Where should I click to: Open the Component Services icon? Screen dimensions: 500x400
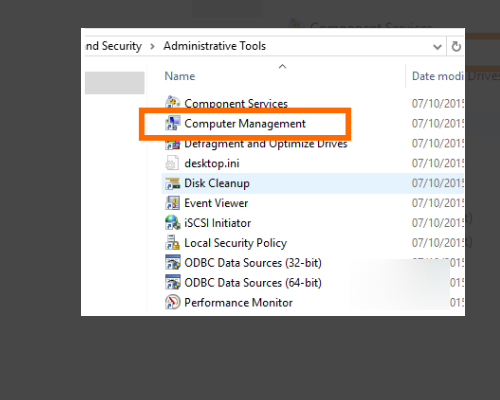click(173, 103)
